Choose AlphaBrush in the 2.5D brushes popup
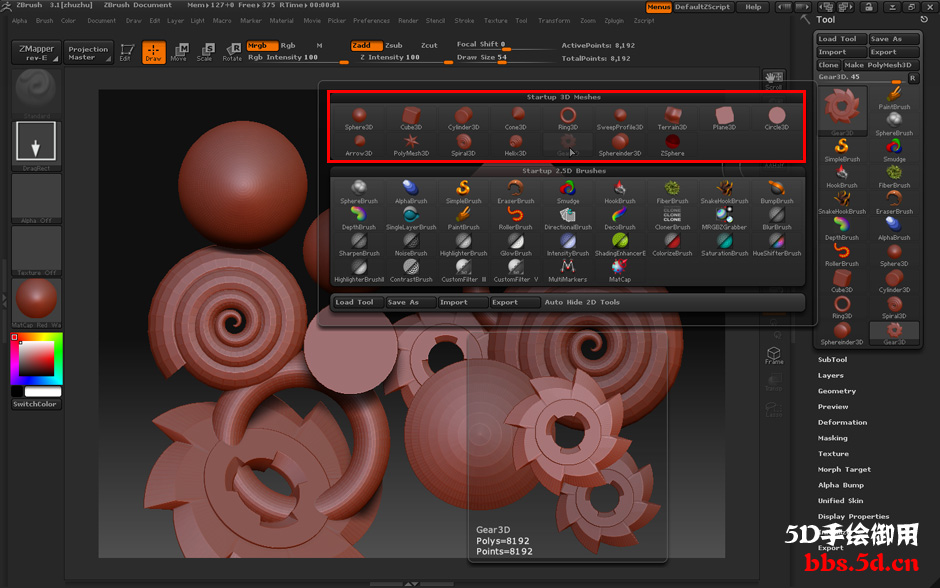Screen dimensions: 940x588 (x=411, y=192)
